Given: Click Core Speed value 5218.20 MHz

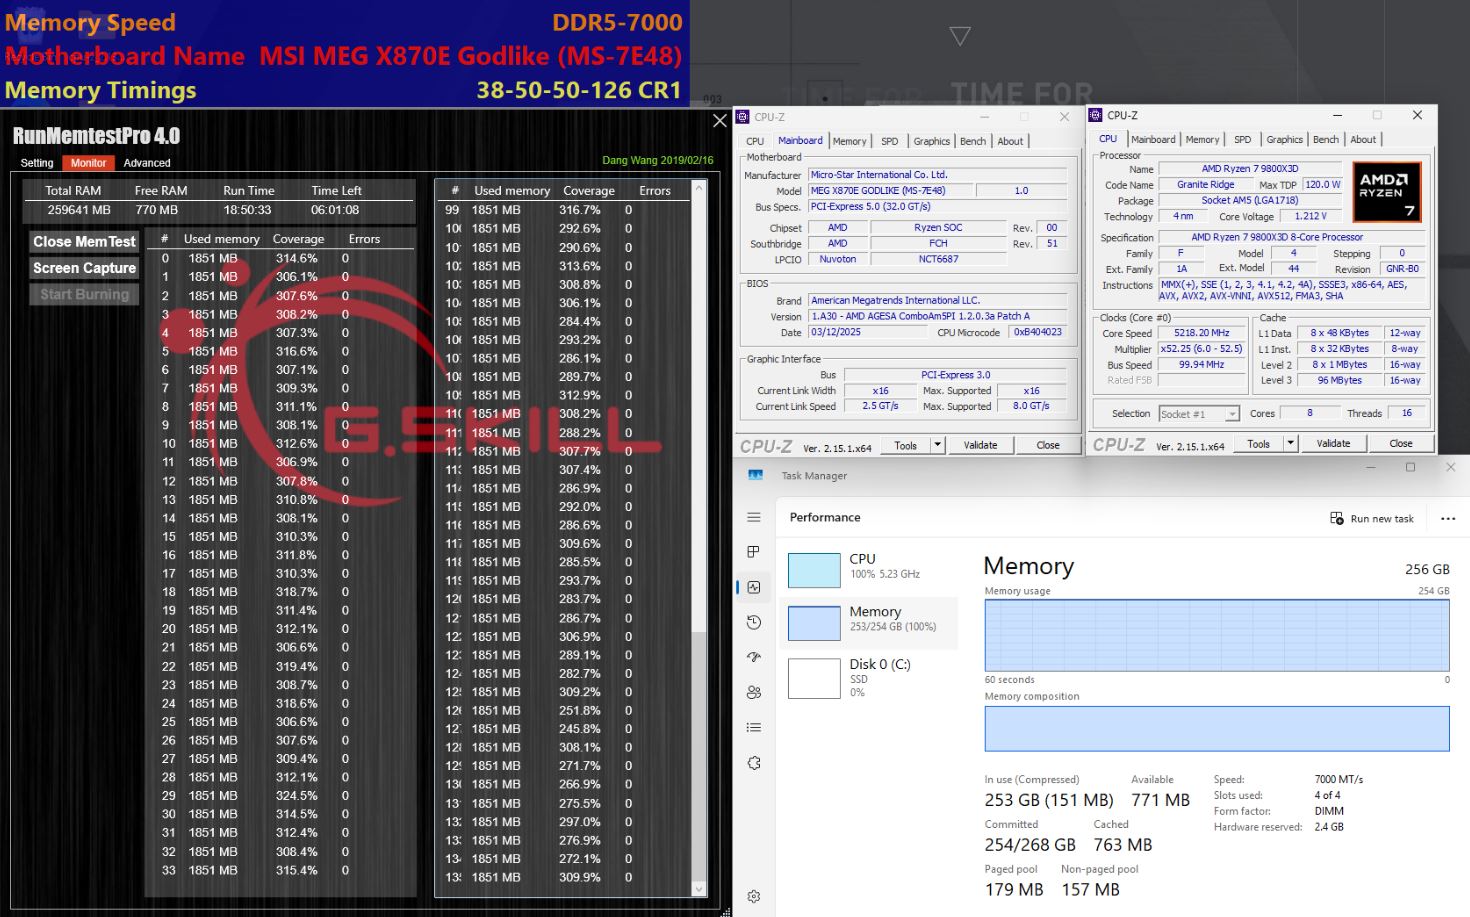Looking at the screenshot, I should click(x=1201, y=333).
